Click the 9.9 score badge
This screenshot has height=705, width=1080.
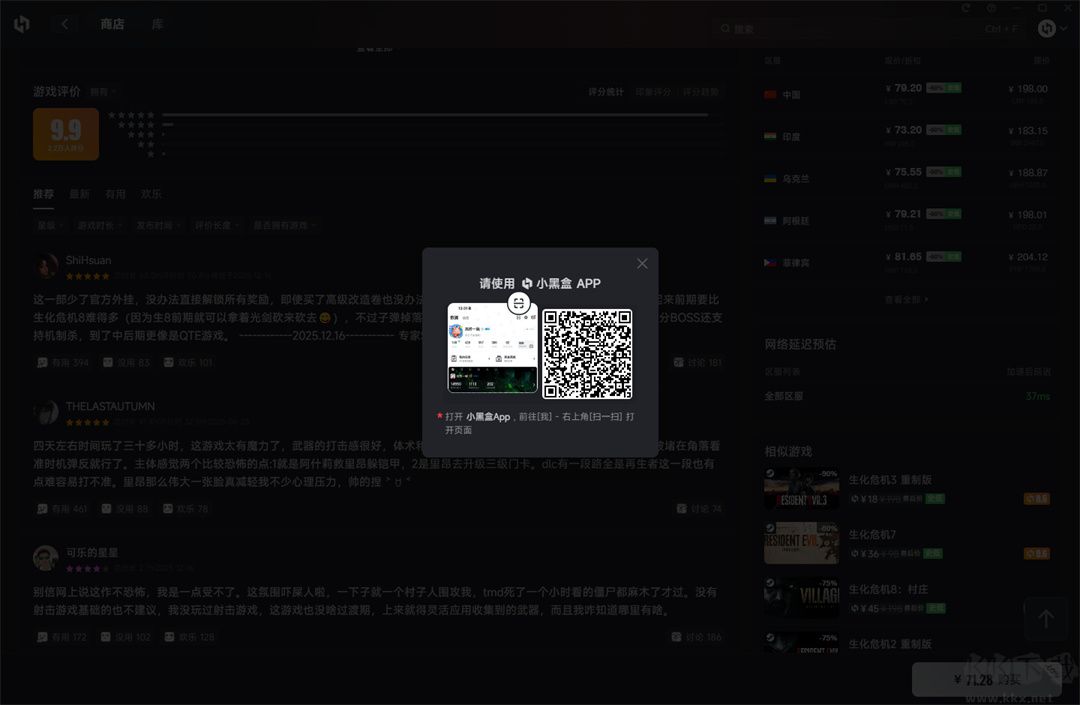66,134
